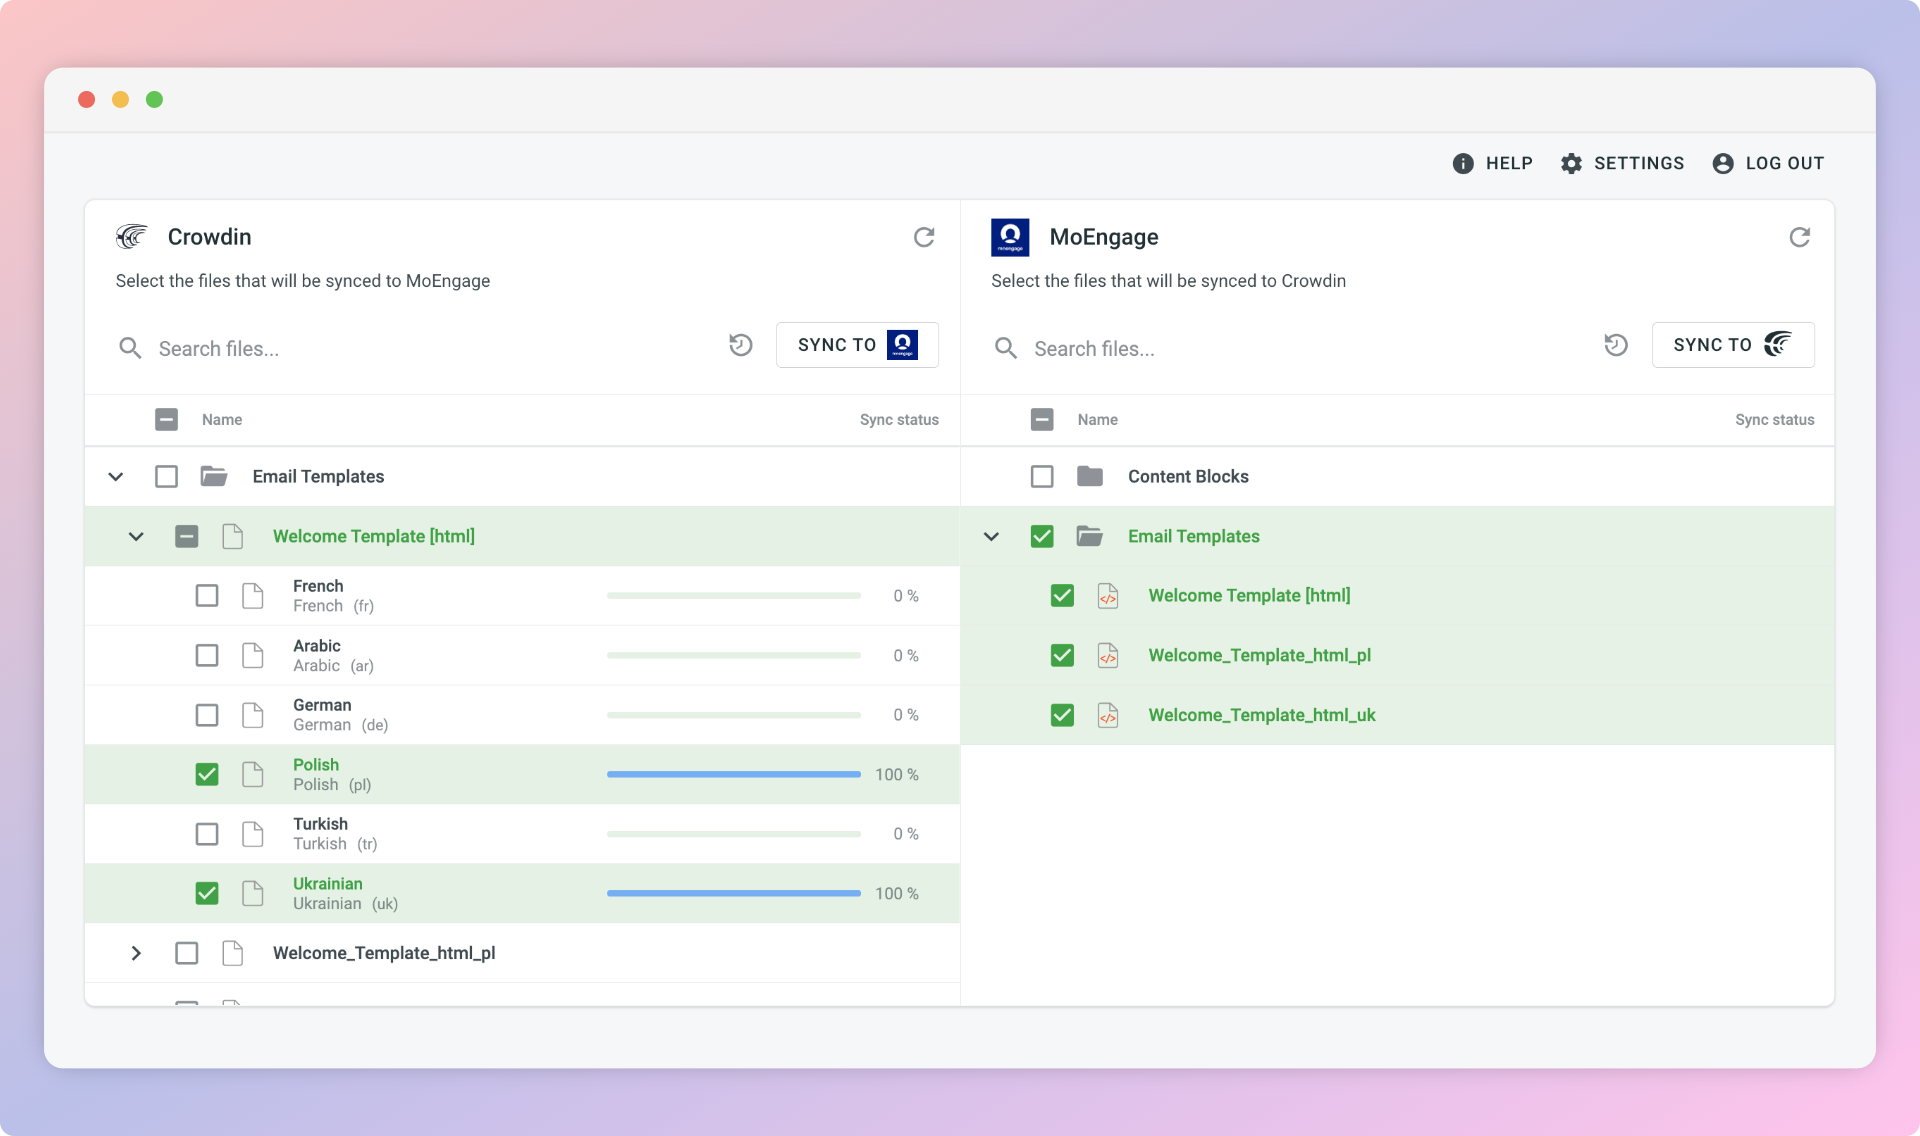This screenshot has width=1920, height=1136.
Task: Click the Content Blocks folder icon
Action: 1090,476
